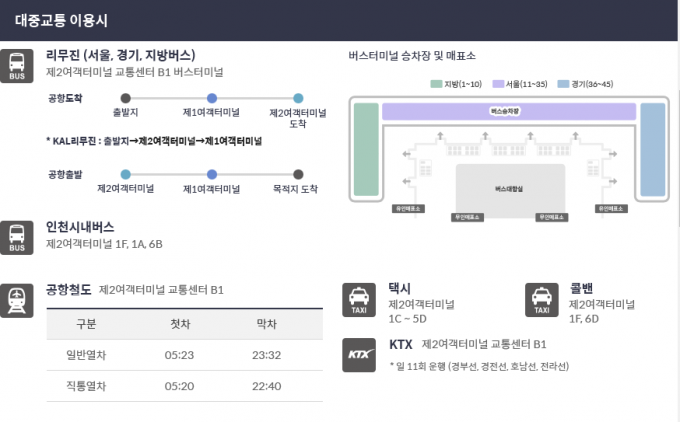The width and height of the screenshot is (680, 422).
Task: Click the 버스대합실 area on map
Action: tap(510, 188)
